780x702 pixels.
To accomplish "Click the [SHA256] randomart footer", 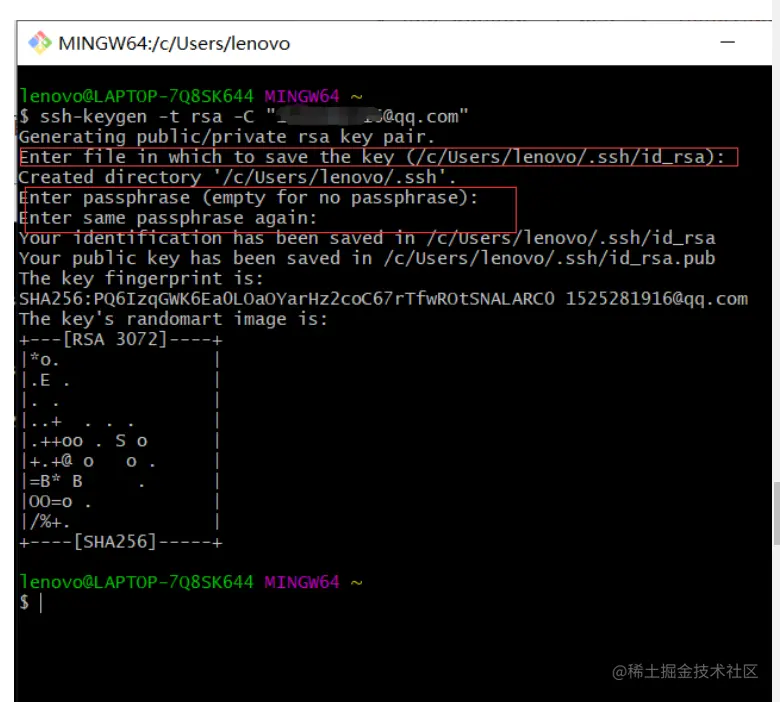I will click(x=121, y=542).
